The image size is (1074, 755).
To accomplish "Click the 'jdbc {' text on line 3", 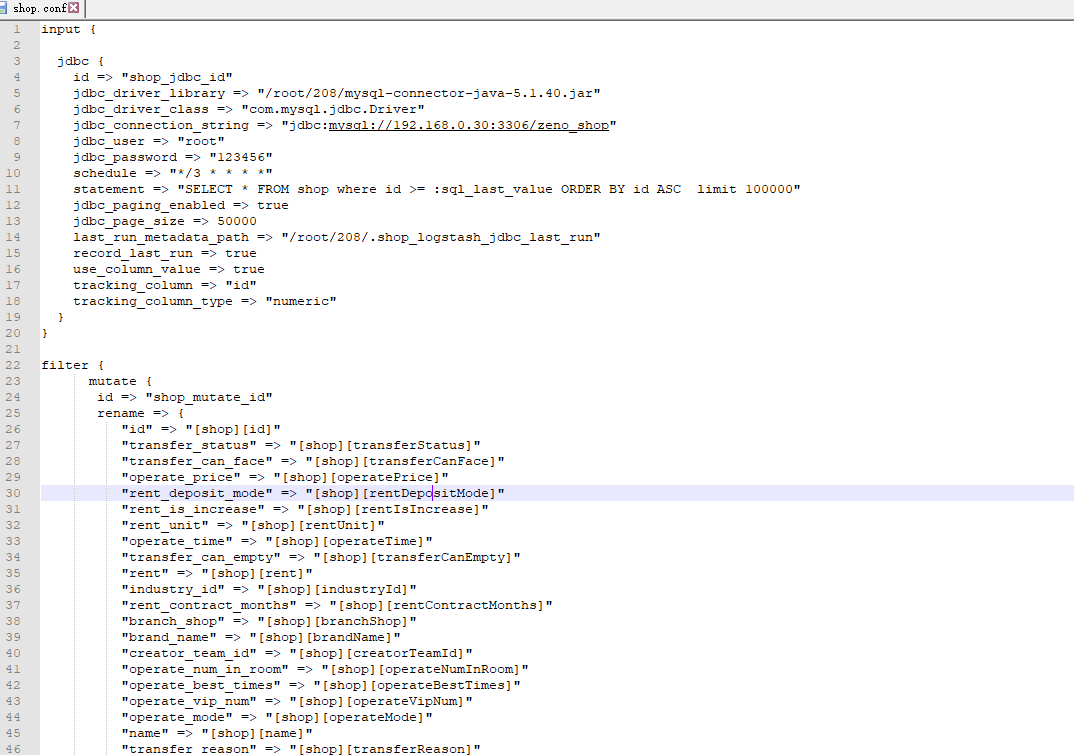I will point(81,62).
